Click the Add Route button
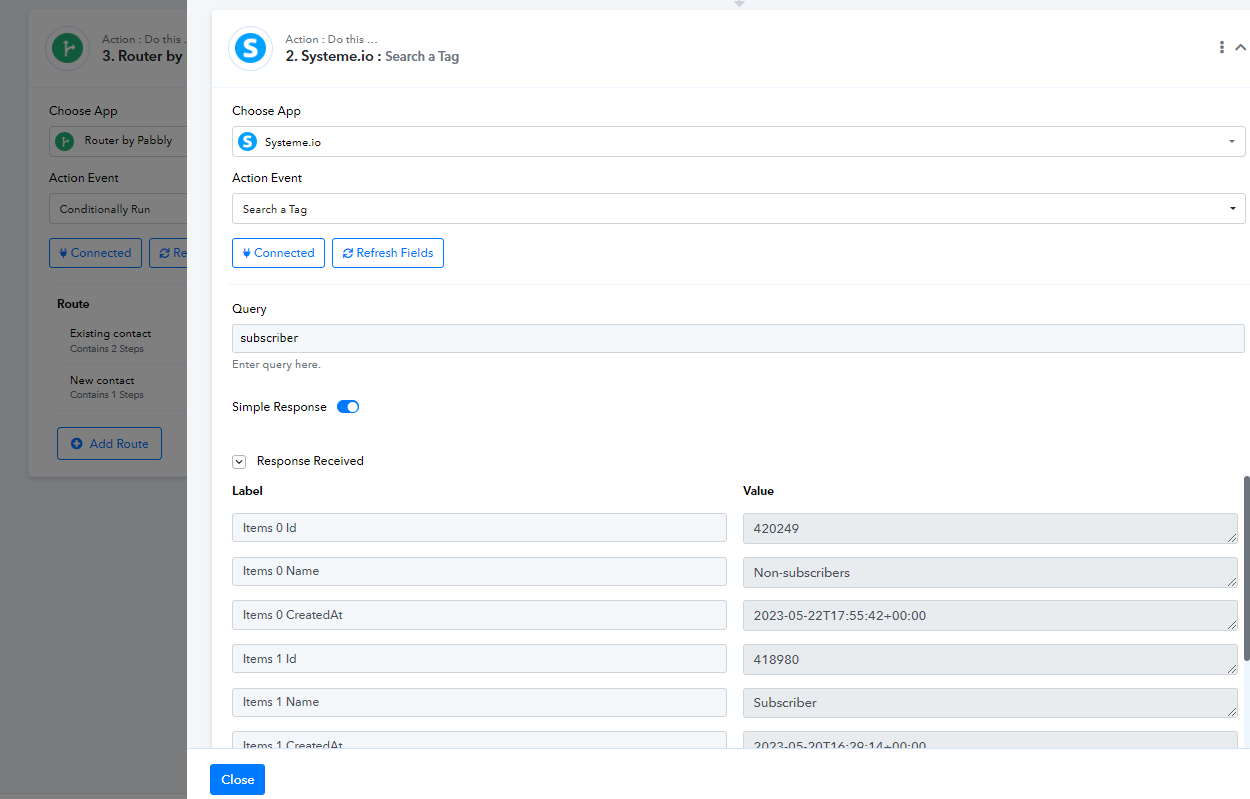Screen dimensions: 1250x799 109,444
